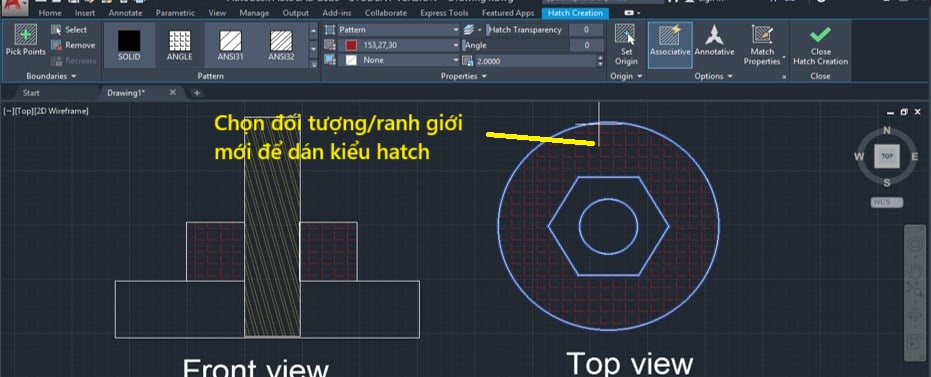Expand the Origin panel
Viewport: 931px width, 377px height.
pos(626,76)
